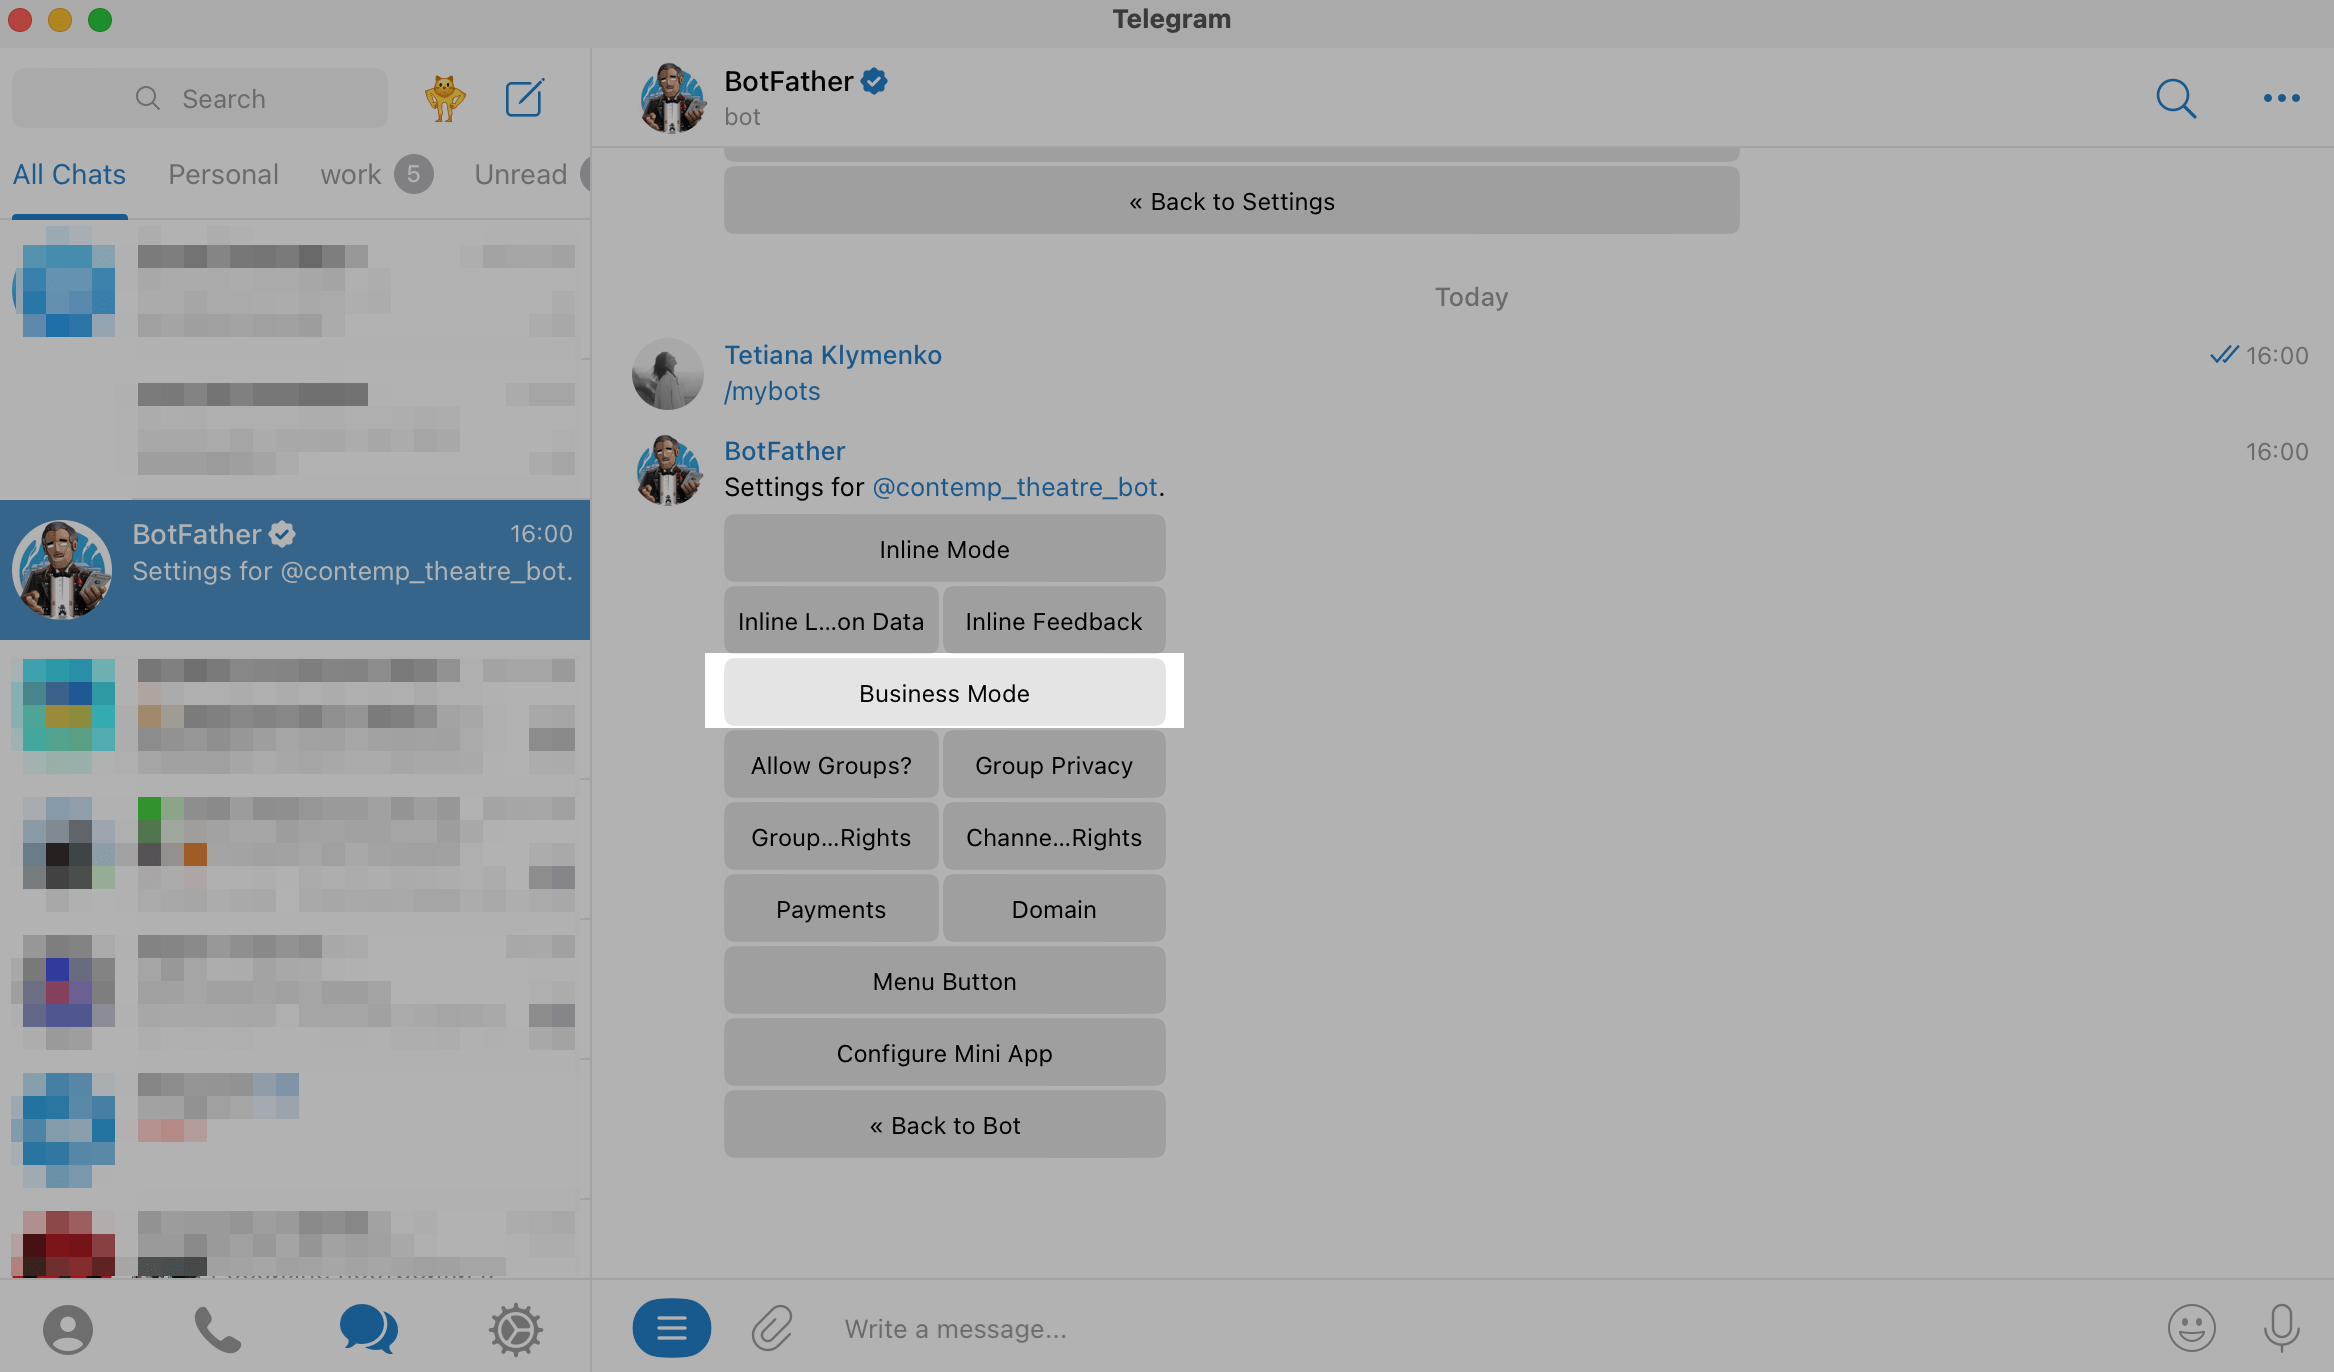Screen dimensions: 2334x1372
Task: Open Calls tab with phone icon
Action: click(217, 1329)
